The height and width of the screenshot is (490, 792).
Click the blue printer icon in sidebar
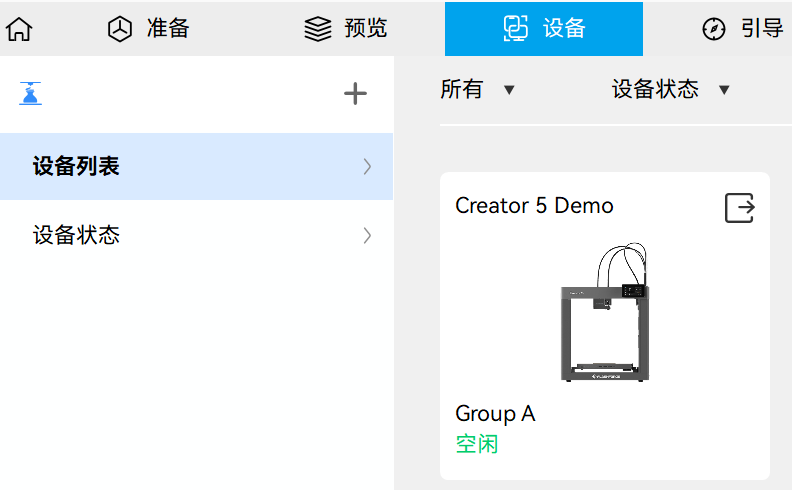[x=30, y=93]
